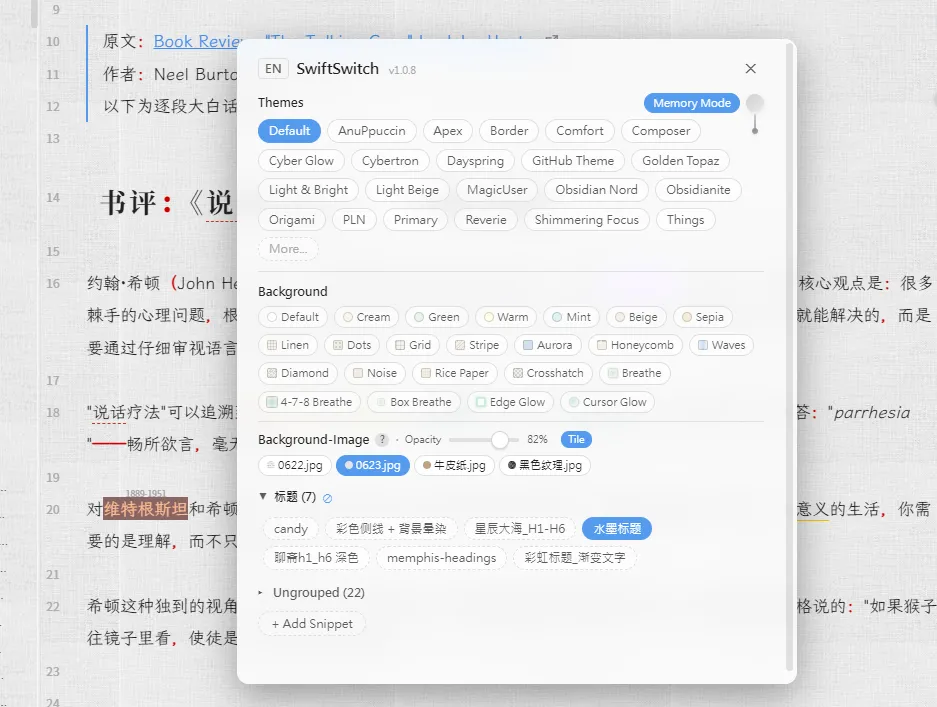
Task: Select the Obsidianite theme
Action: click(x=698, y=190)
